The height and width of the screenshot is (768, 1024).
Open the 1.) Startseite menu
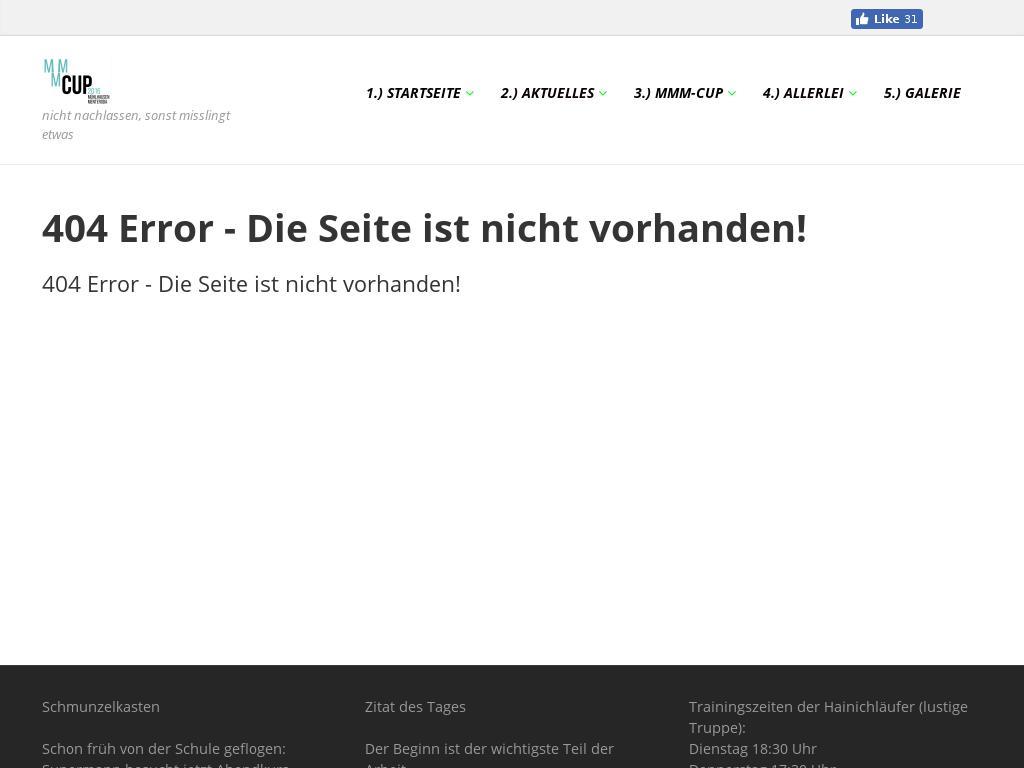pyautogui.click(x=413, y=93)
